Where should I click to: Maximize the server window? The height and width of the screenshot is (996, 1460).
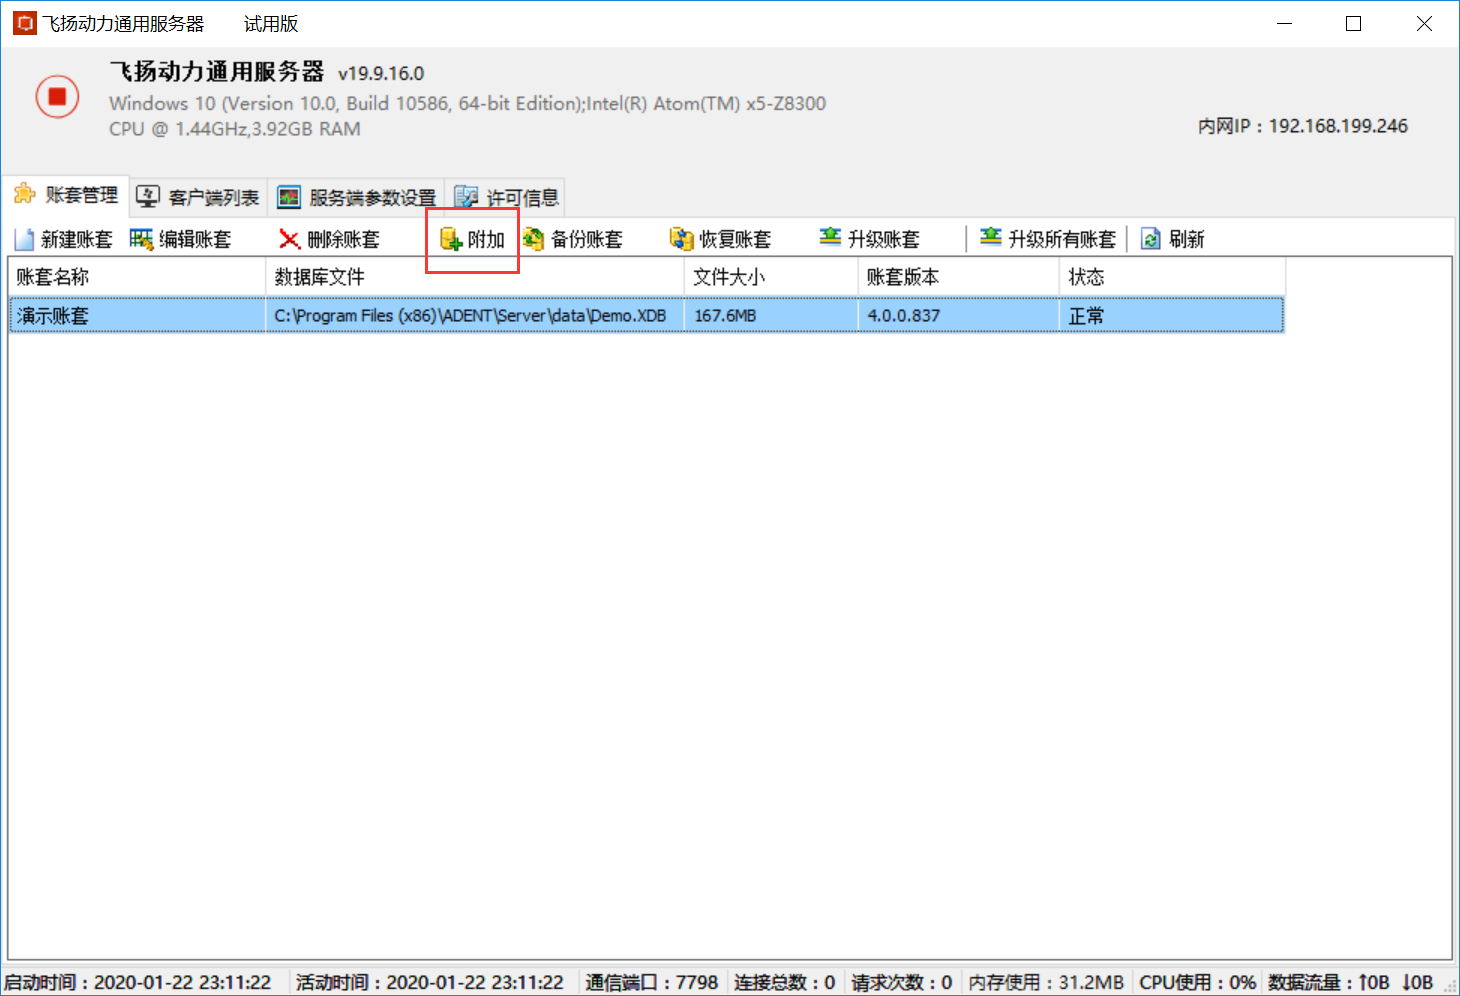click(1353, 24)
